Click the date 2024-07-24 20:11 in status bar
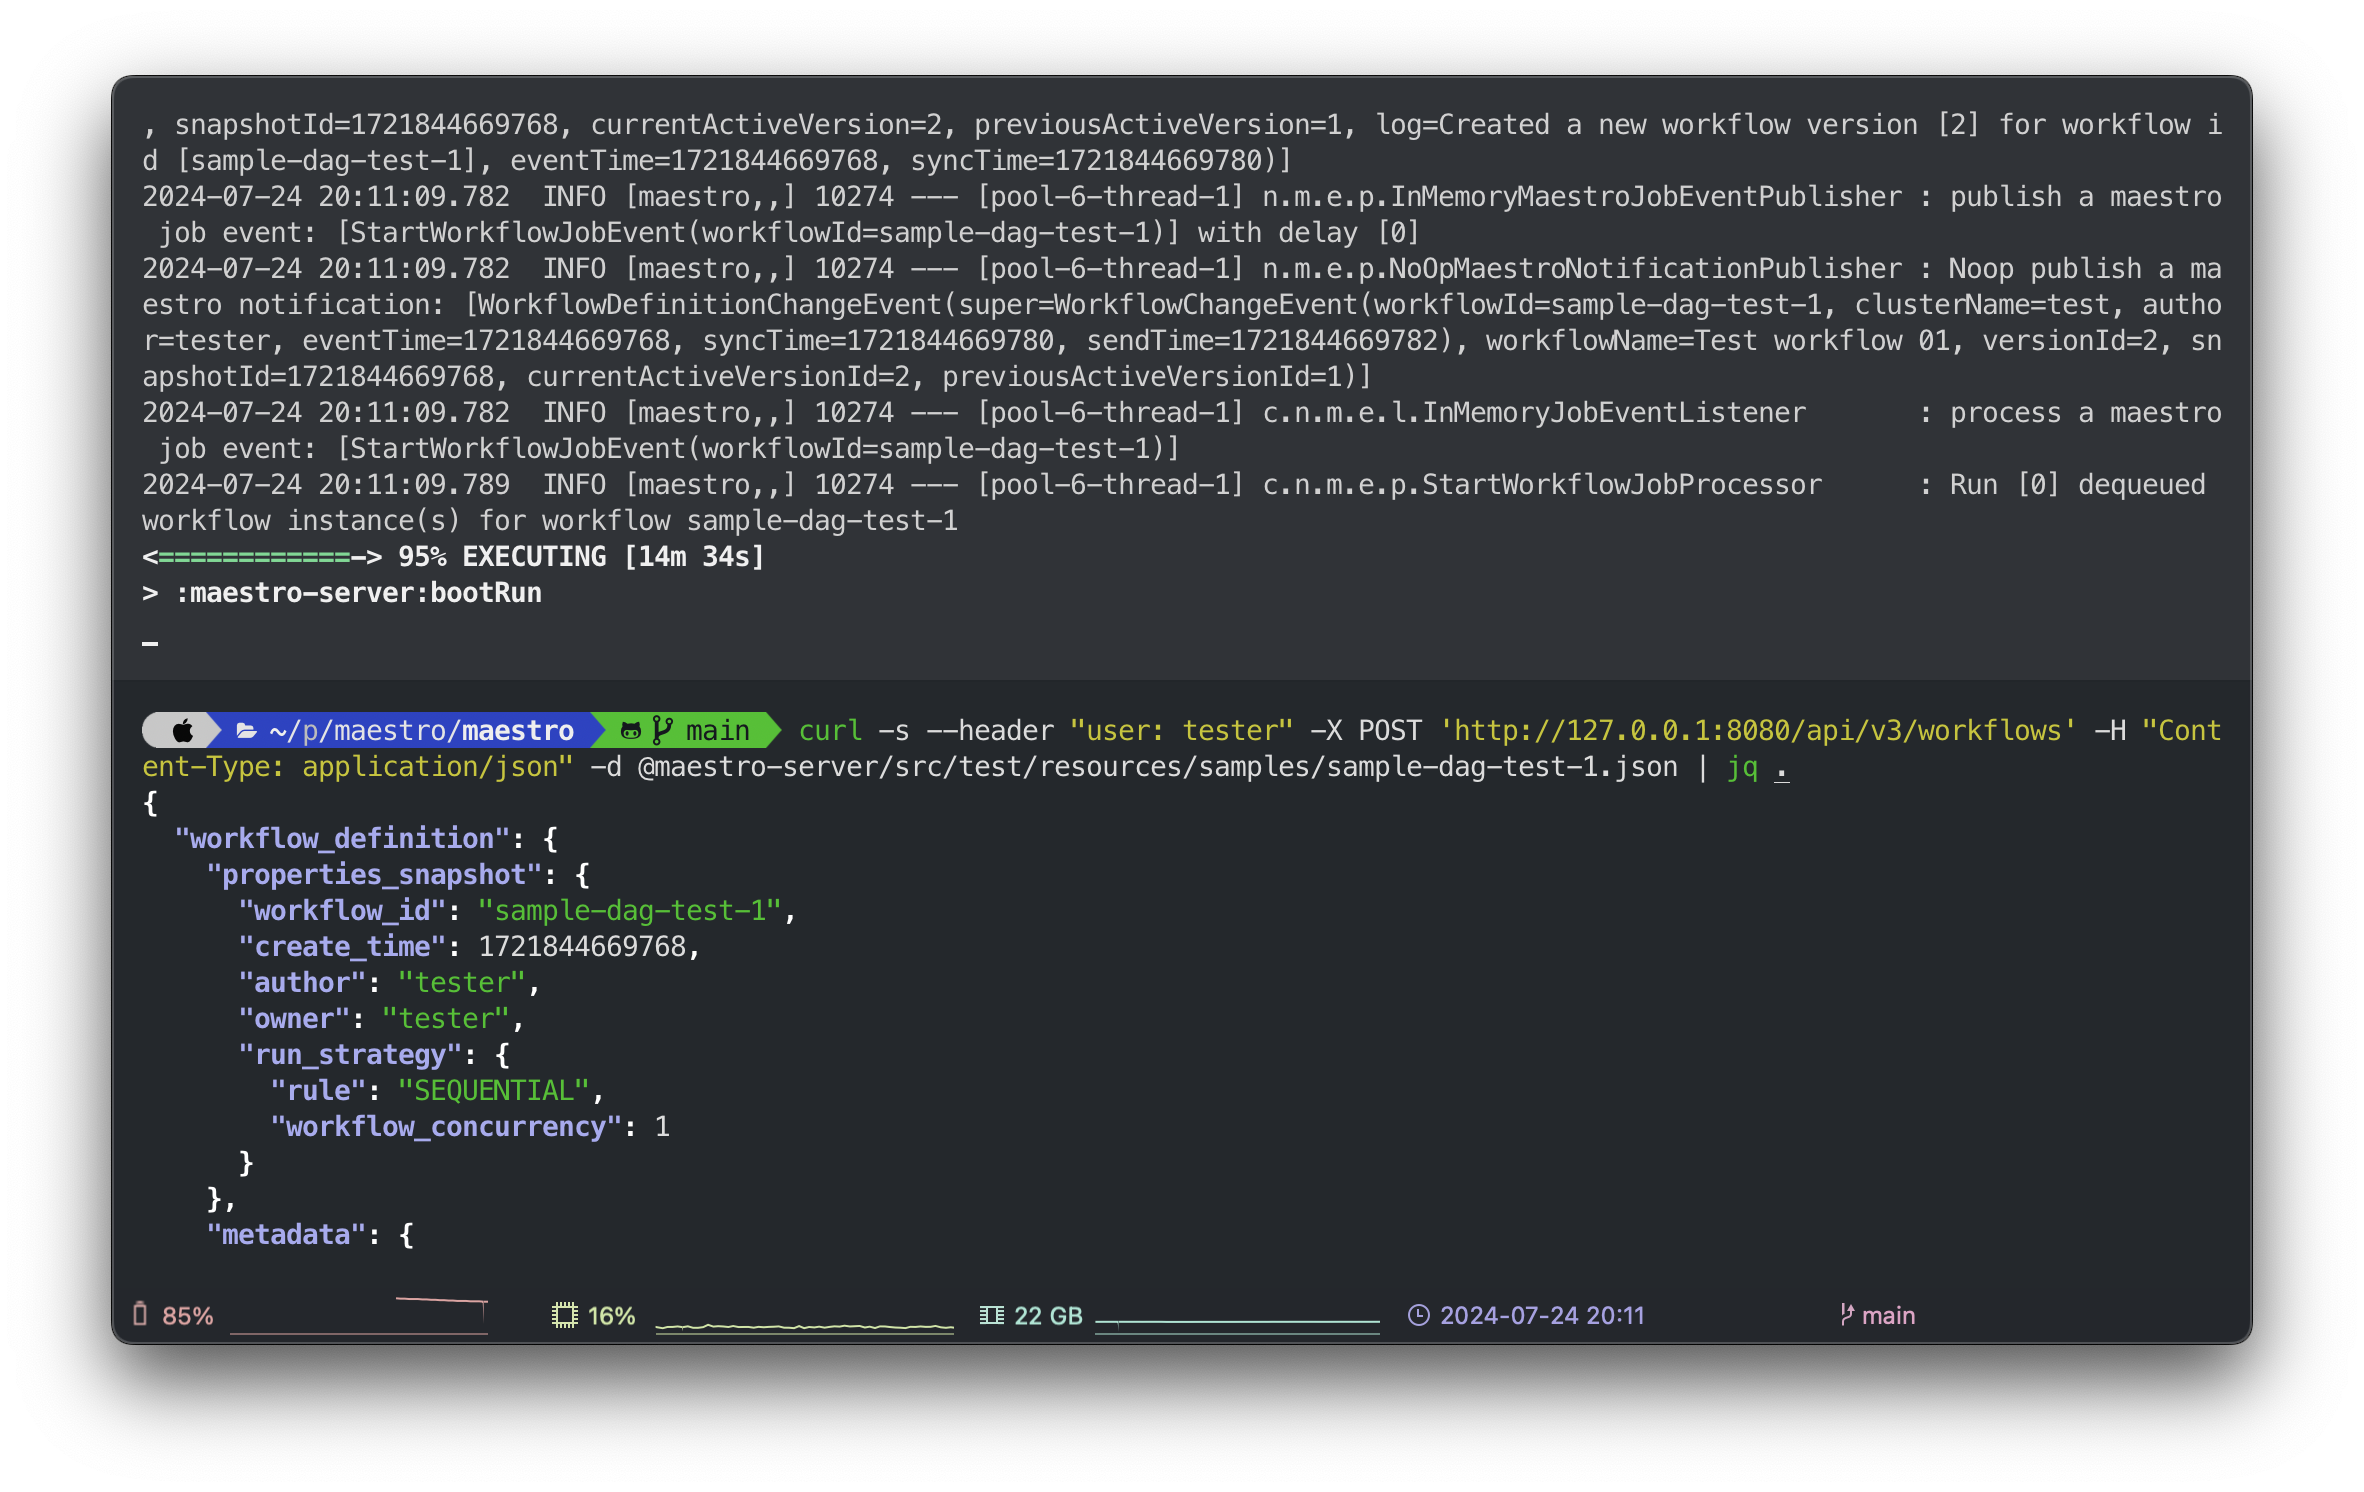The width and height of the screenshot is (2364, 1492). point(1541,1315)
